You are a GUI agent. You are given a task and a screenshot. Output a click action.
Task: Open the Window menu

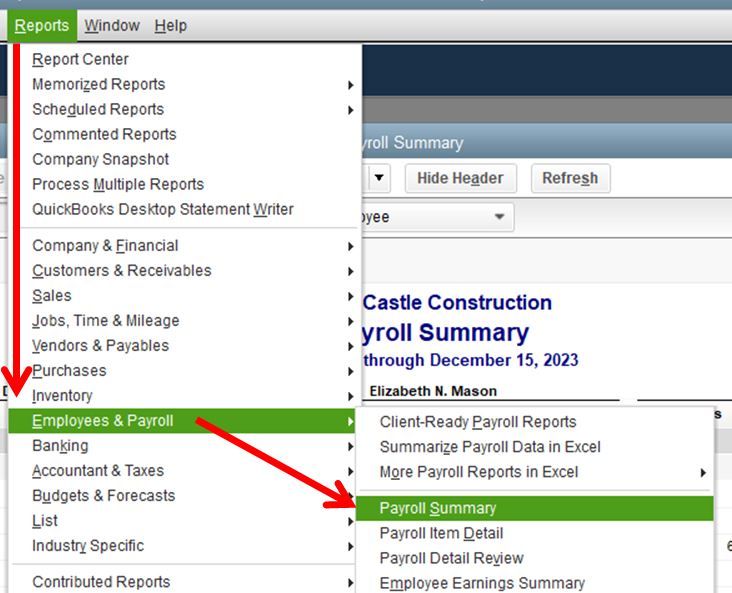[112, 25]
